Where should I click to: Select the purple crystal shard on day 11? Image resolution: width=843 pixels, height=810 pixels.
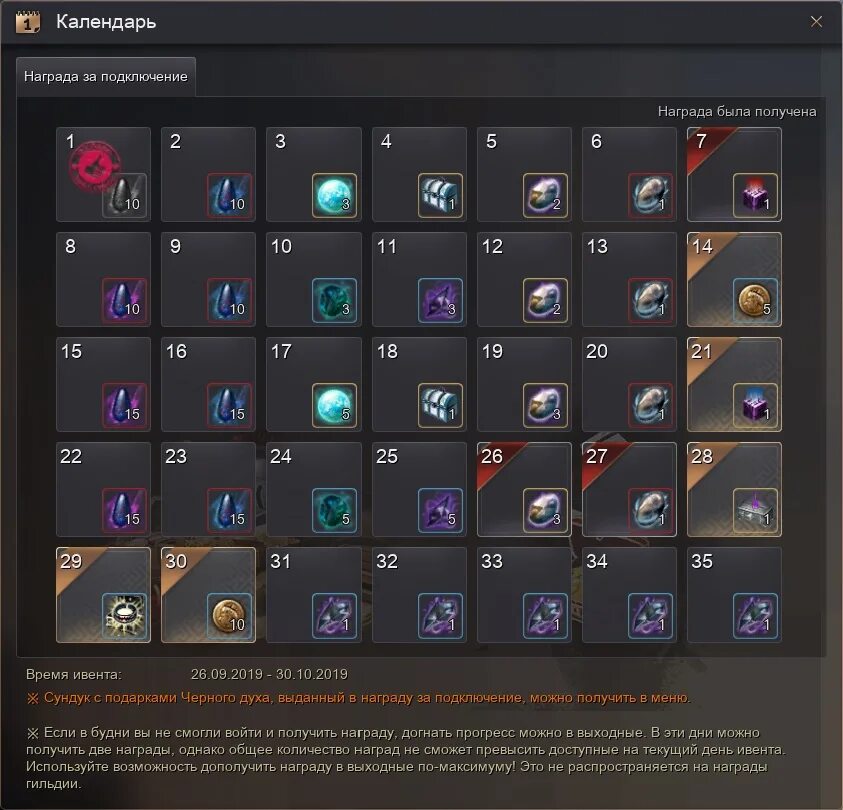[440, 300]
